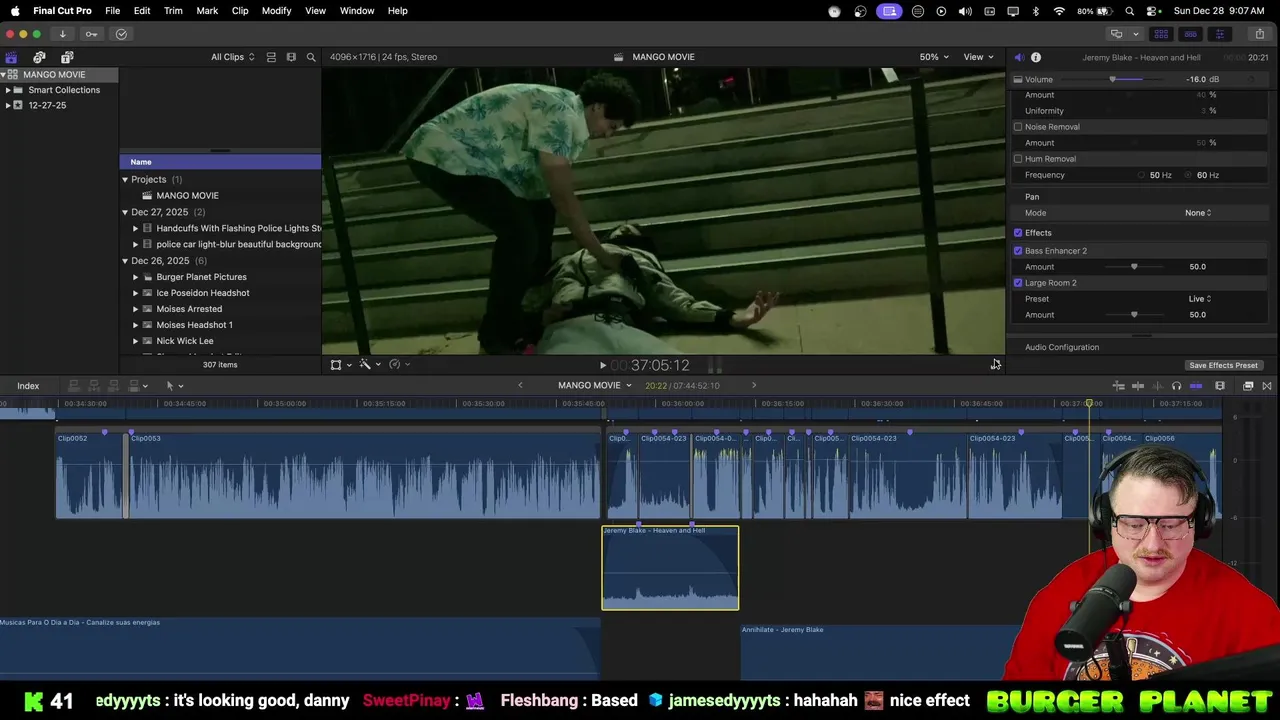The image size is (1280, 720).
Task: Toggle audio skimming headphones icon
Action: [x=1176, y=386]
